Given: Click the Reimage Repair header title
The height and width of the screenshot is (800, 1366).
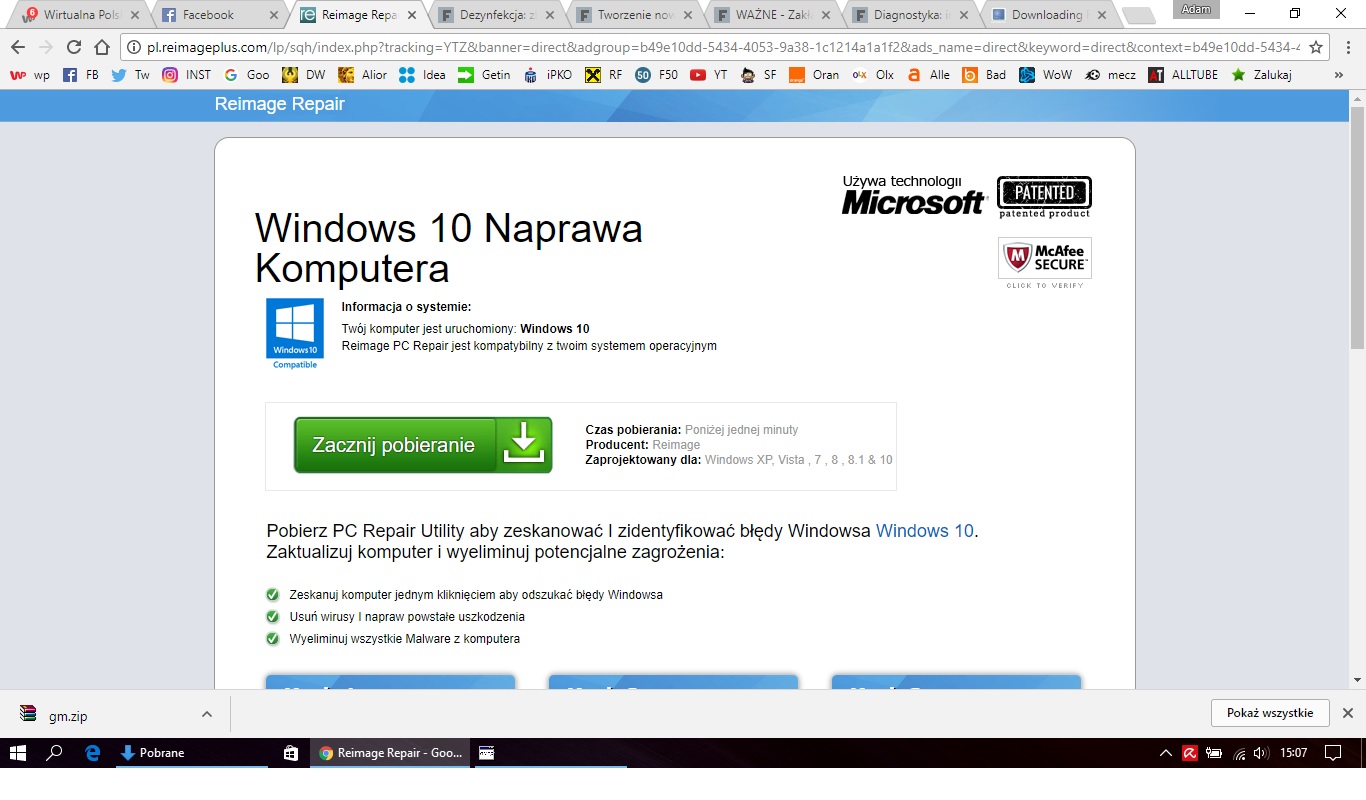Looking at the screenshot, I should [280, 104].
